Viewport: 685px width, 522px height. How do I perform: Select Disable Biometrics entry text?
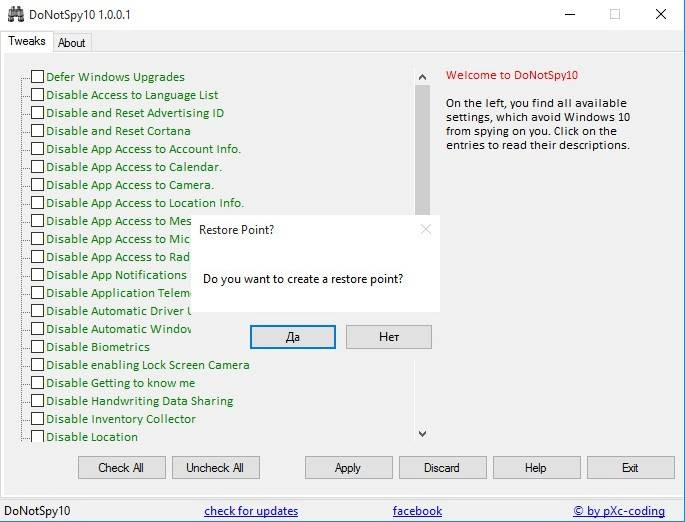98,347
